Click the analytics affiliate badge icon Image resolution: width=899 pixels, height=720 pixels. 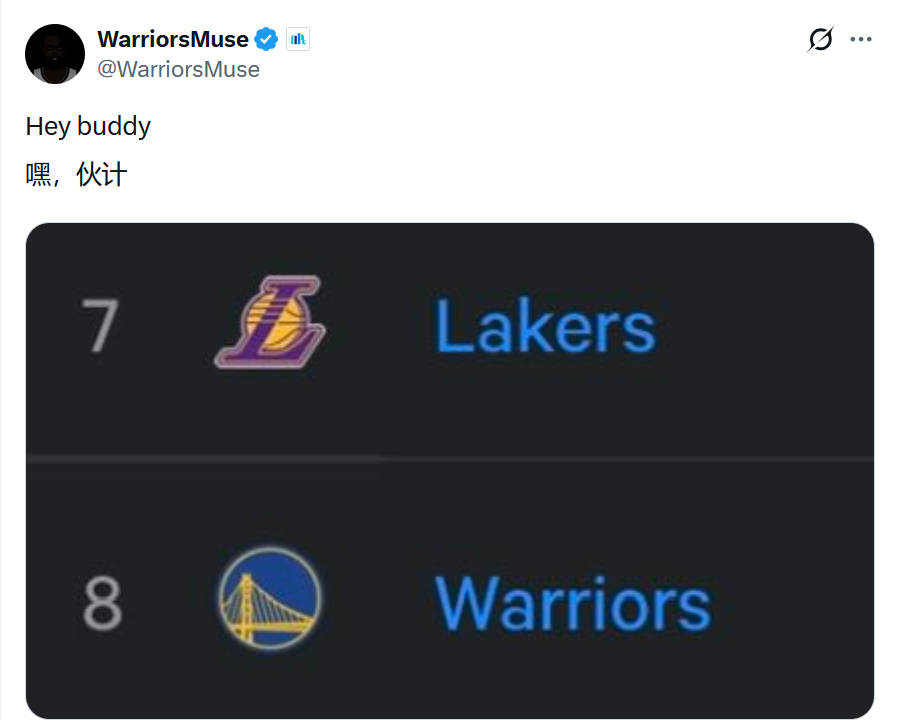pos(298,39)
